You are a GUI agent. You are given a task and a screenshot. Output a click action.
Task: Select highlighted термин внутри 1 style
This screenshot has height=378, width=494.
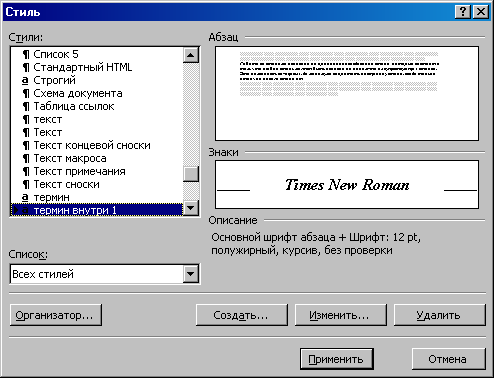point(97,210)
